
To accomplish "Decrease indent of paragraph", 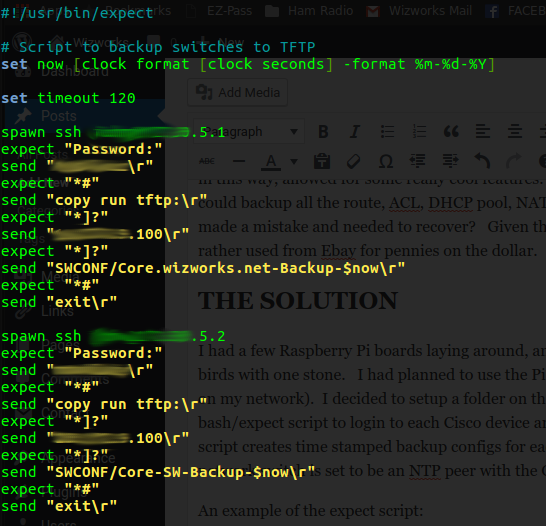I will coord(418,161).
